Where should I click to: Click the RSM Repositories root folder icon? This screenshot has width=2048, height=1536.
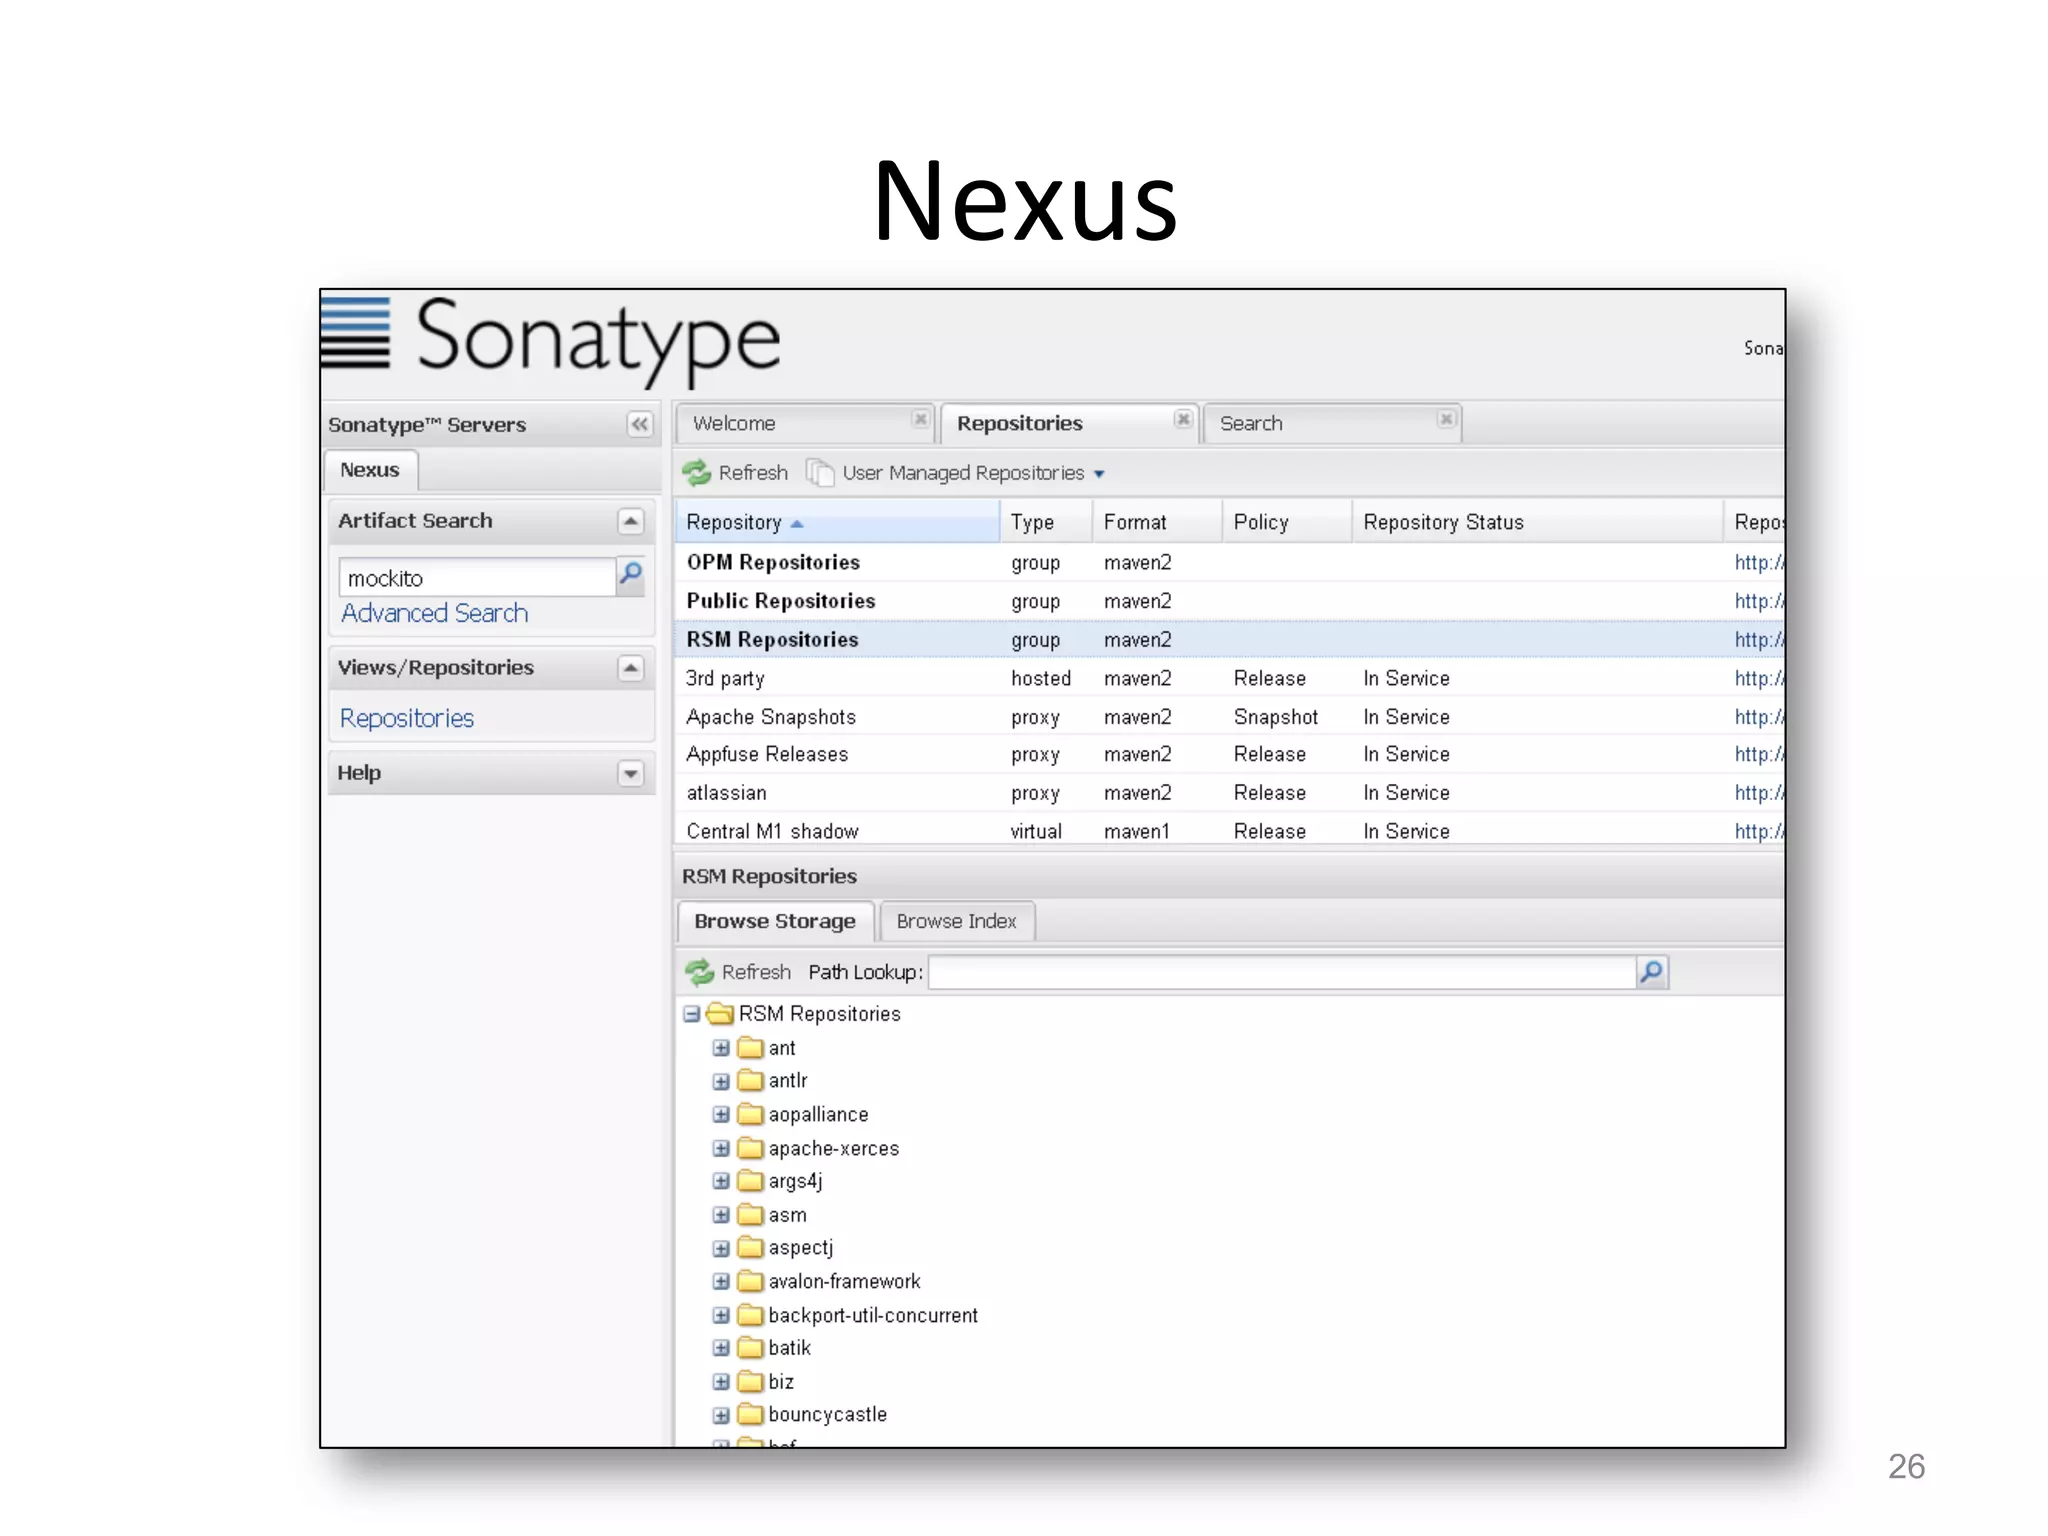click(x=721, y=1014)
